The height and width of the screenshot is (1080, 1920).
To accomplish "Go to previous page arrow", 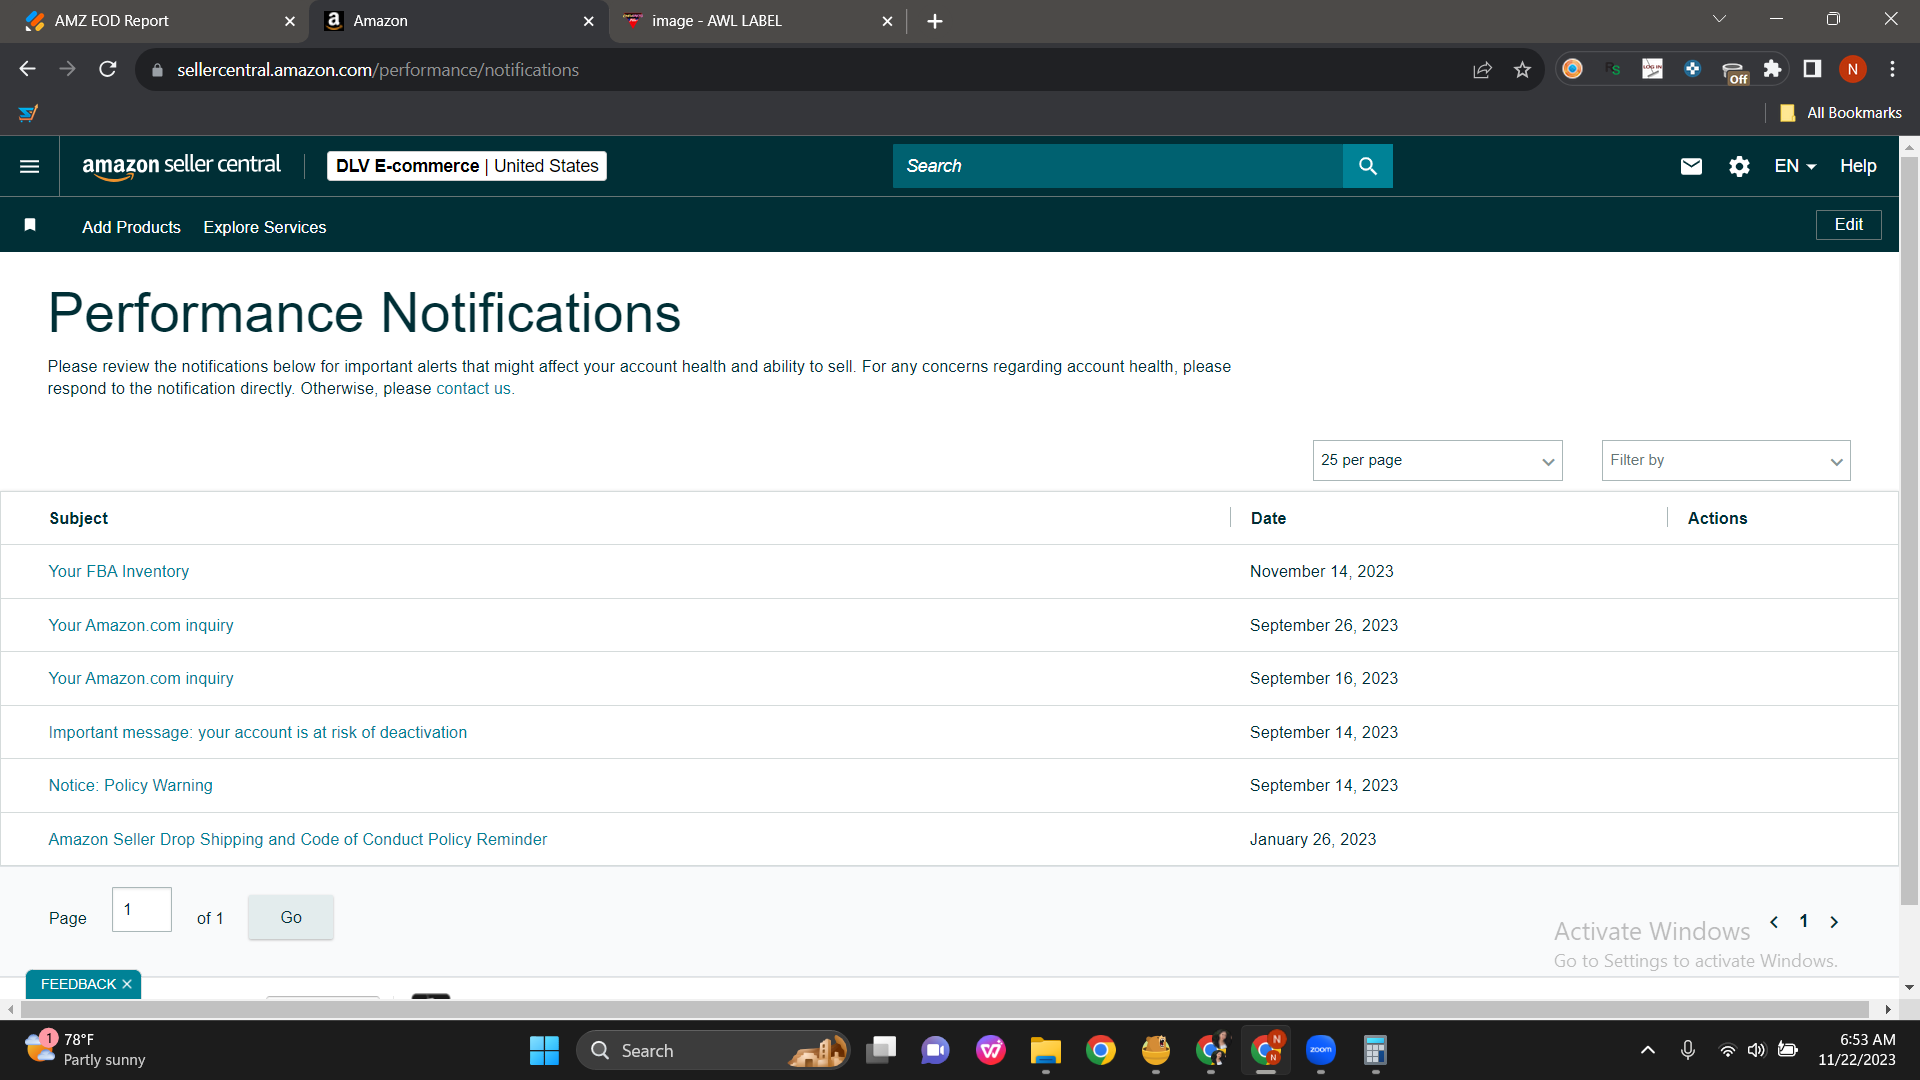I will point(1774,922).
